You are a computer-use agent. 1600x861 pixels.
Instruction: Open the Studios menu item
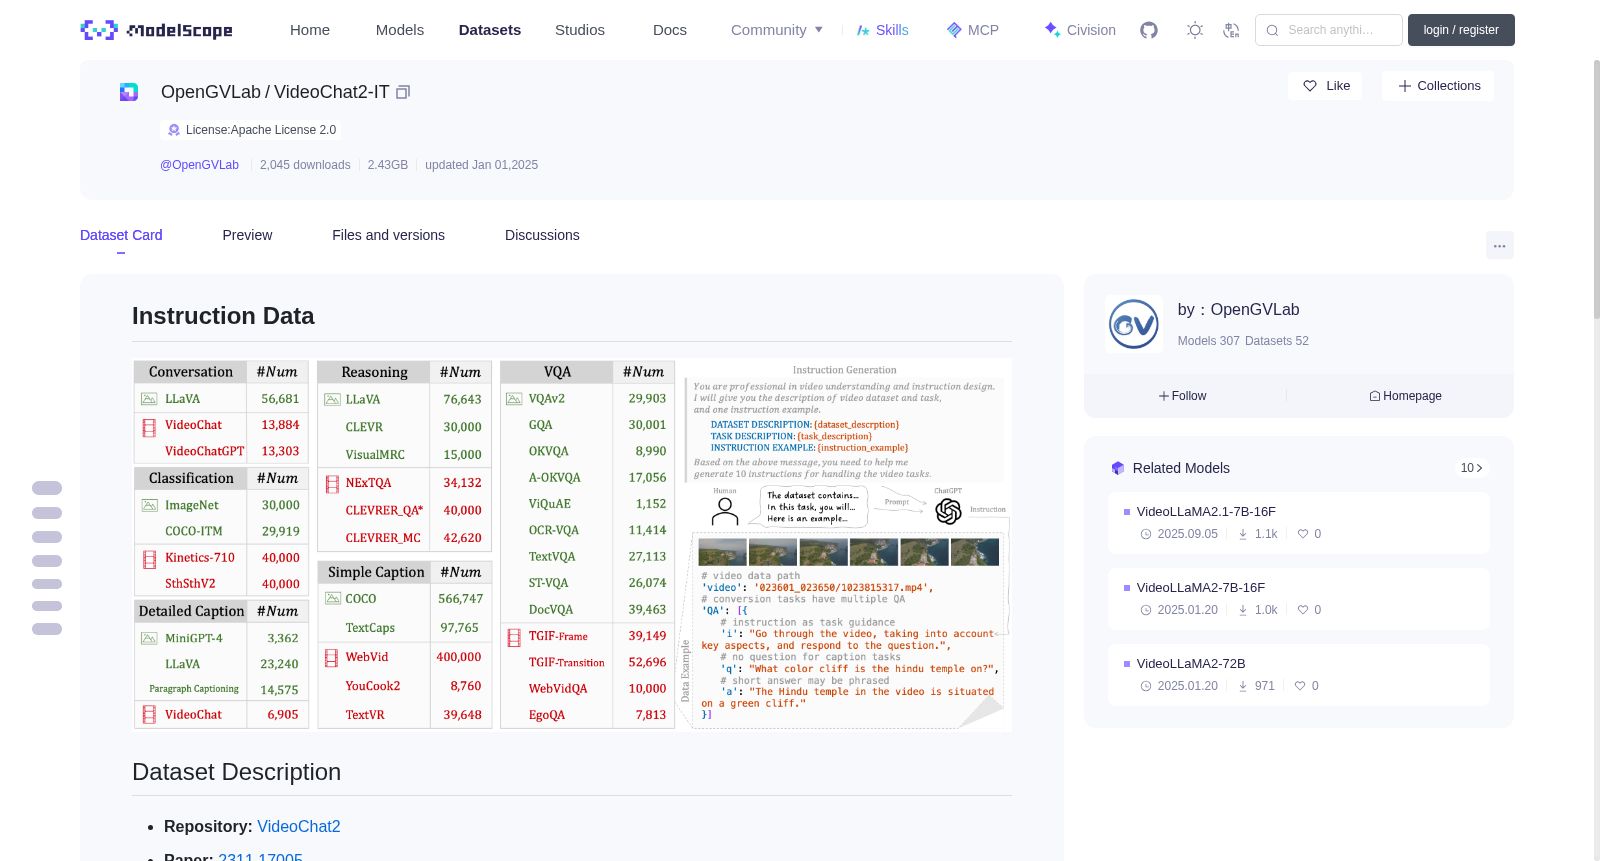point(580,30)
